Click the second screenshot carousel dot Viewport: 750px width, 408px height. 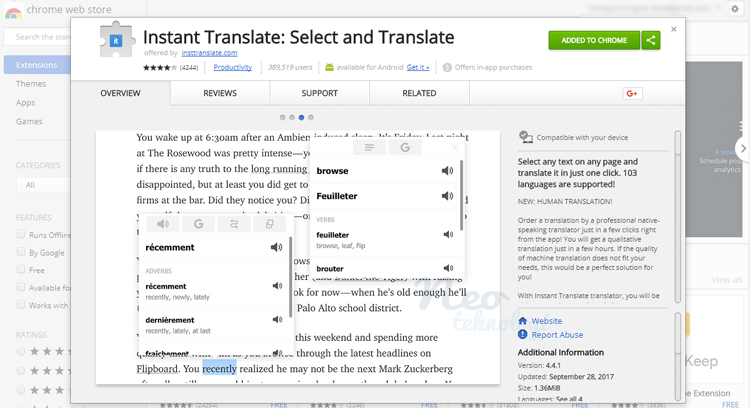(x=292, y=118)
